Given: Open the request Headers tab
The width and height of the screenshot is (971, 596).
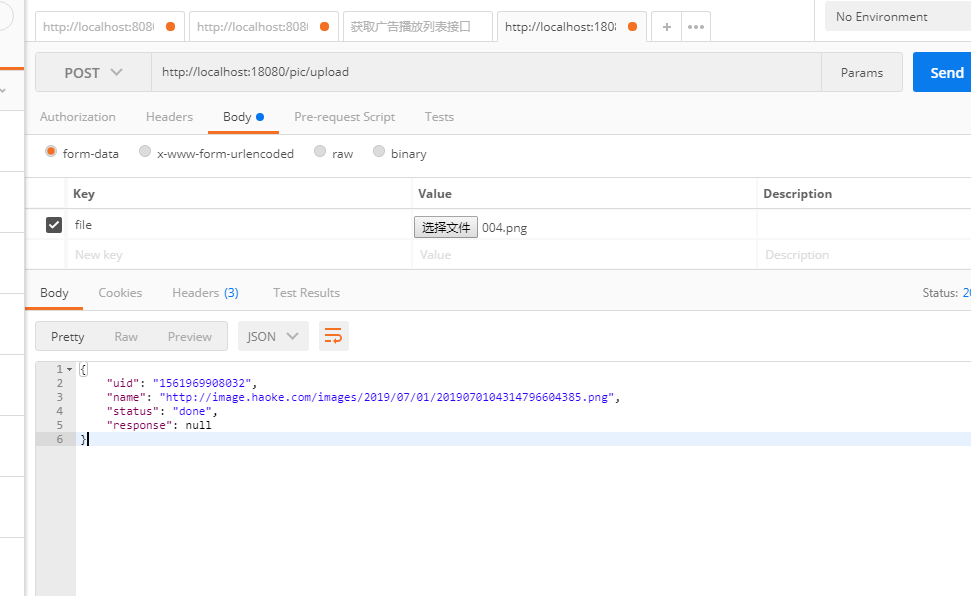Looking at the screenshot, I should click(x=169, y=116).
